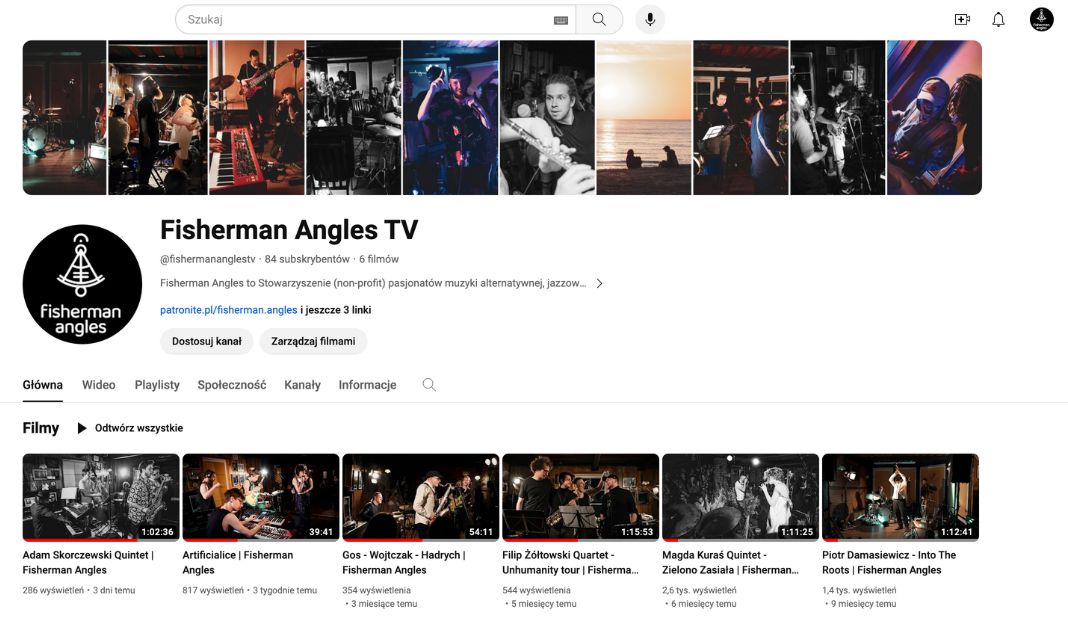Click the '286 wyświetleń • 3 dni temu' text
The image size is (1068, 630).
[79, 590]
